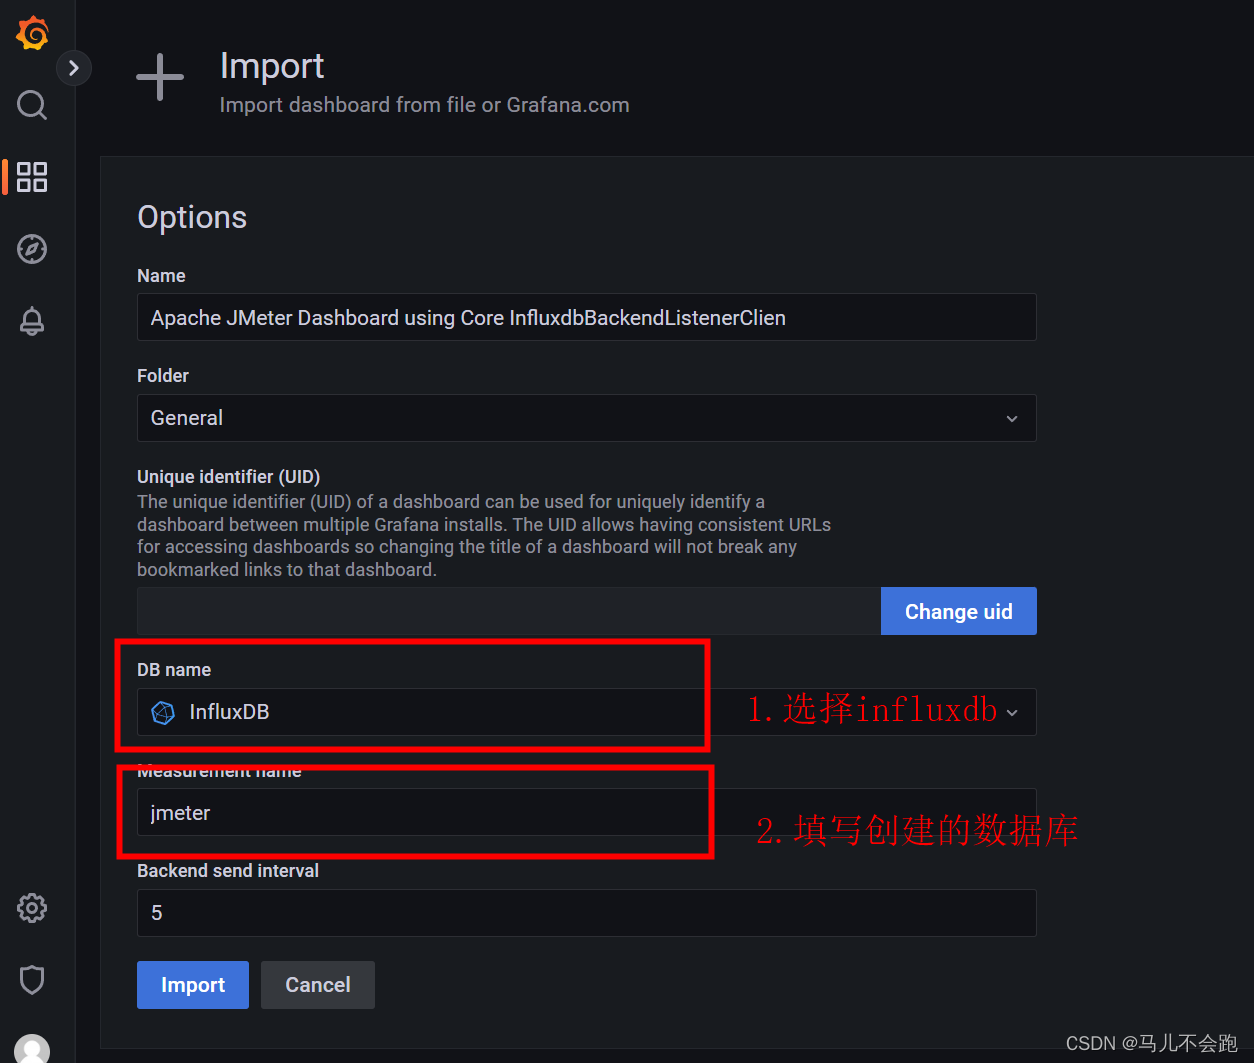The width and height of the screenshot is (1254, 1063).
Task: Click the 'Backend send interval' label
Action: 228,871
